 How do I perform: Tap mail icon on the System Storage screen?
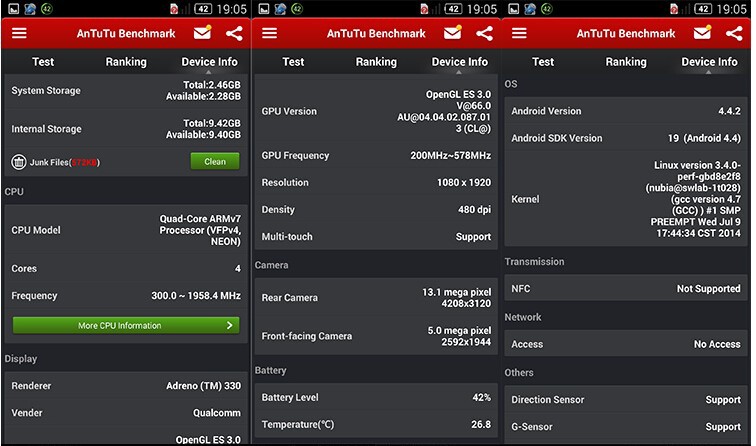tap(203, 33)
